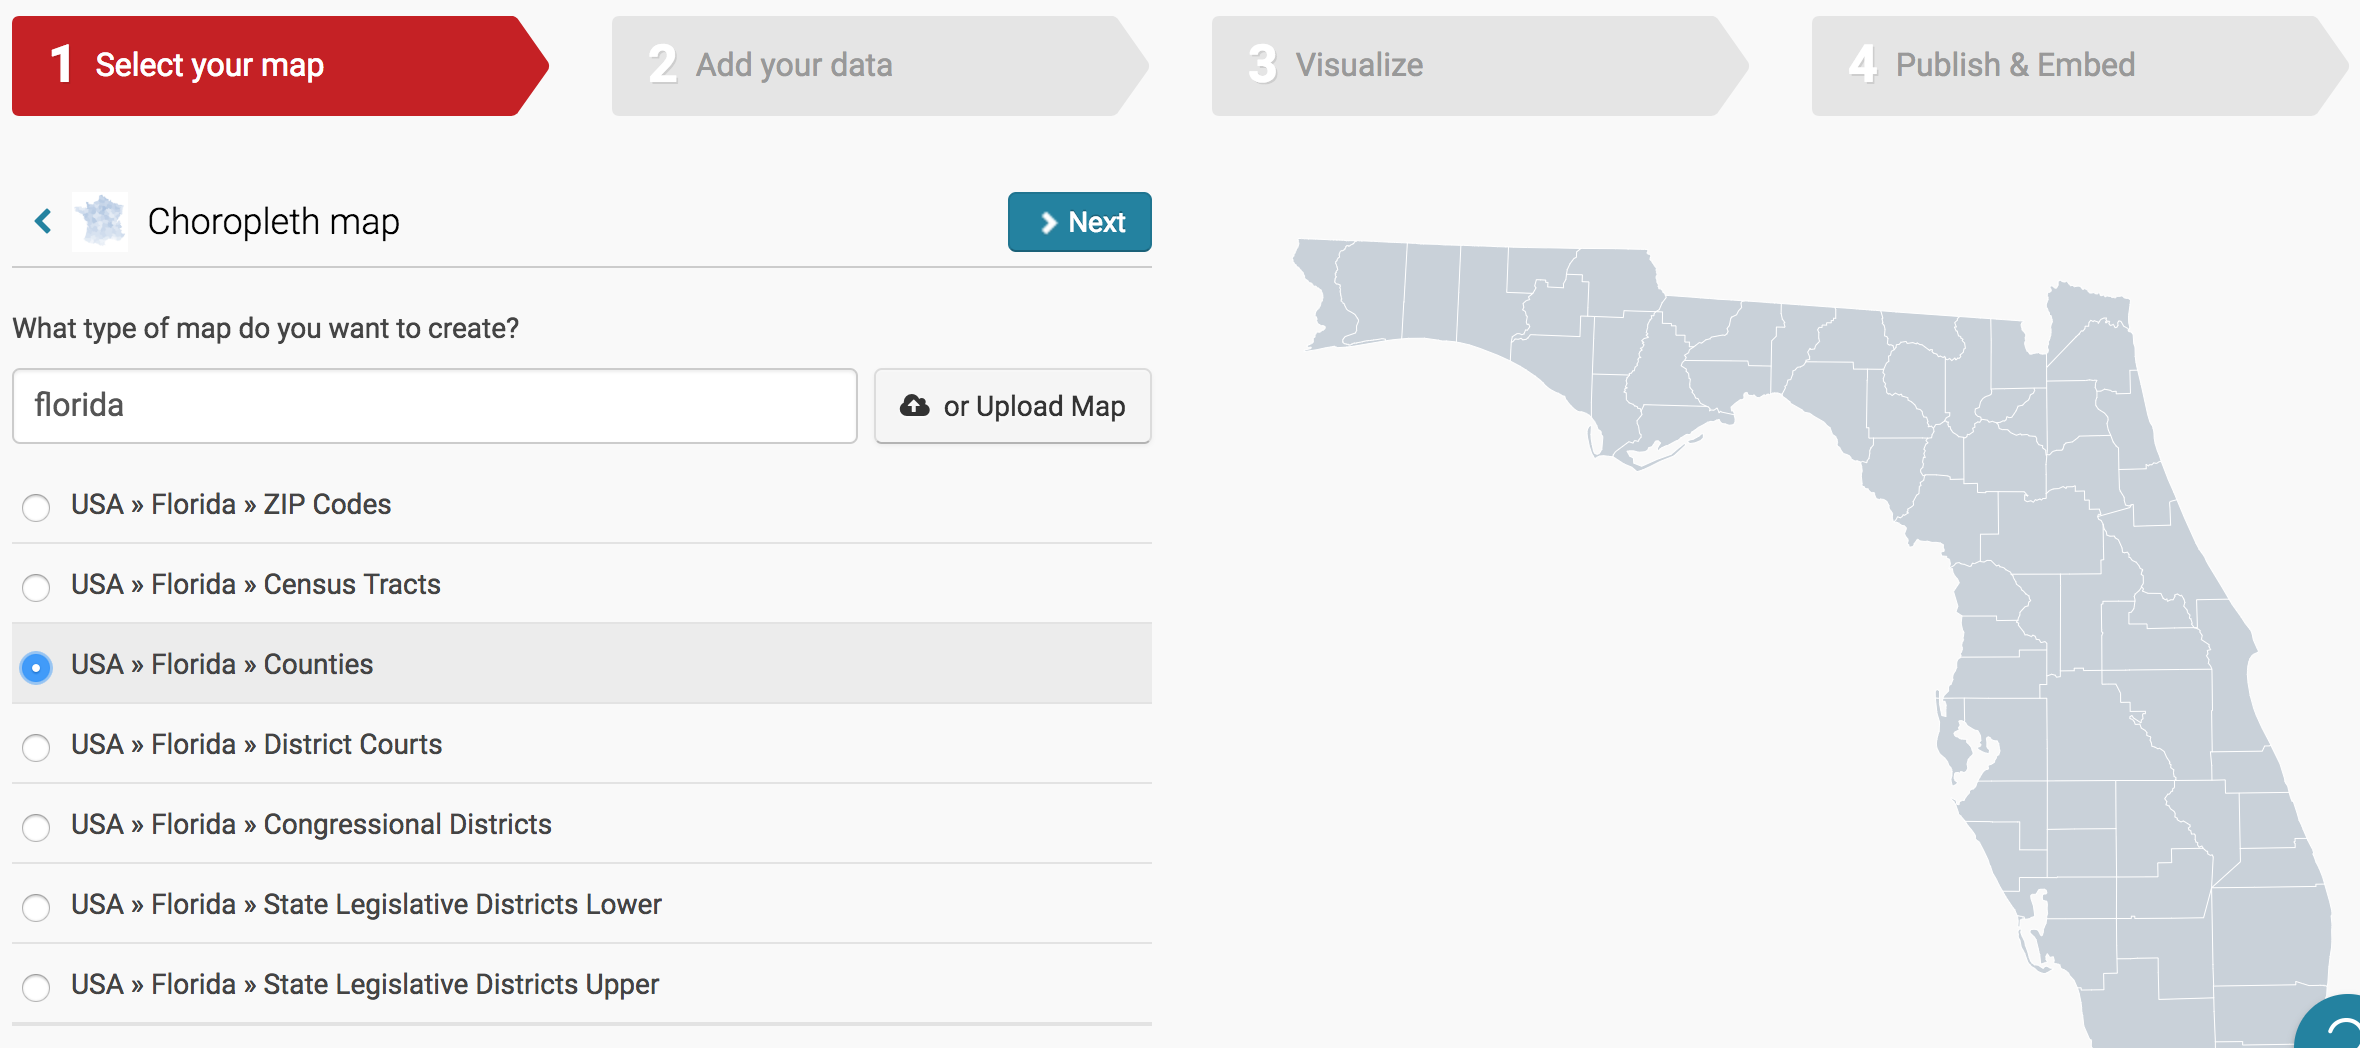Select State Legislative Districts Lower
Screen dimensions: 2360x1048
coord(36,907)
